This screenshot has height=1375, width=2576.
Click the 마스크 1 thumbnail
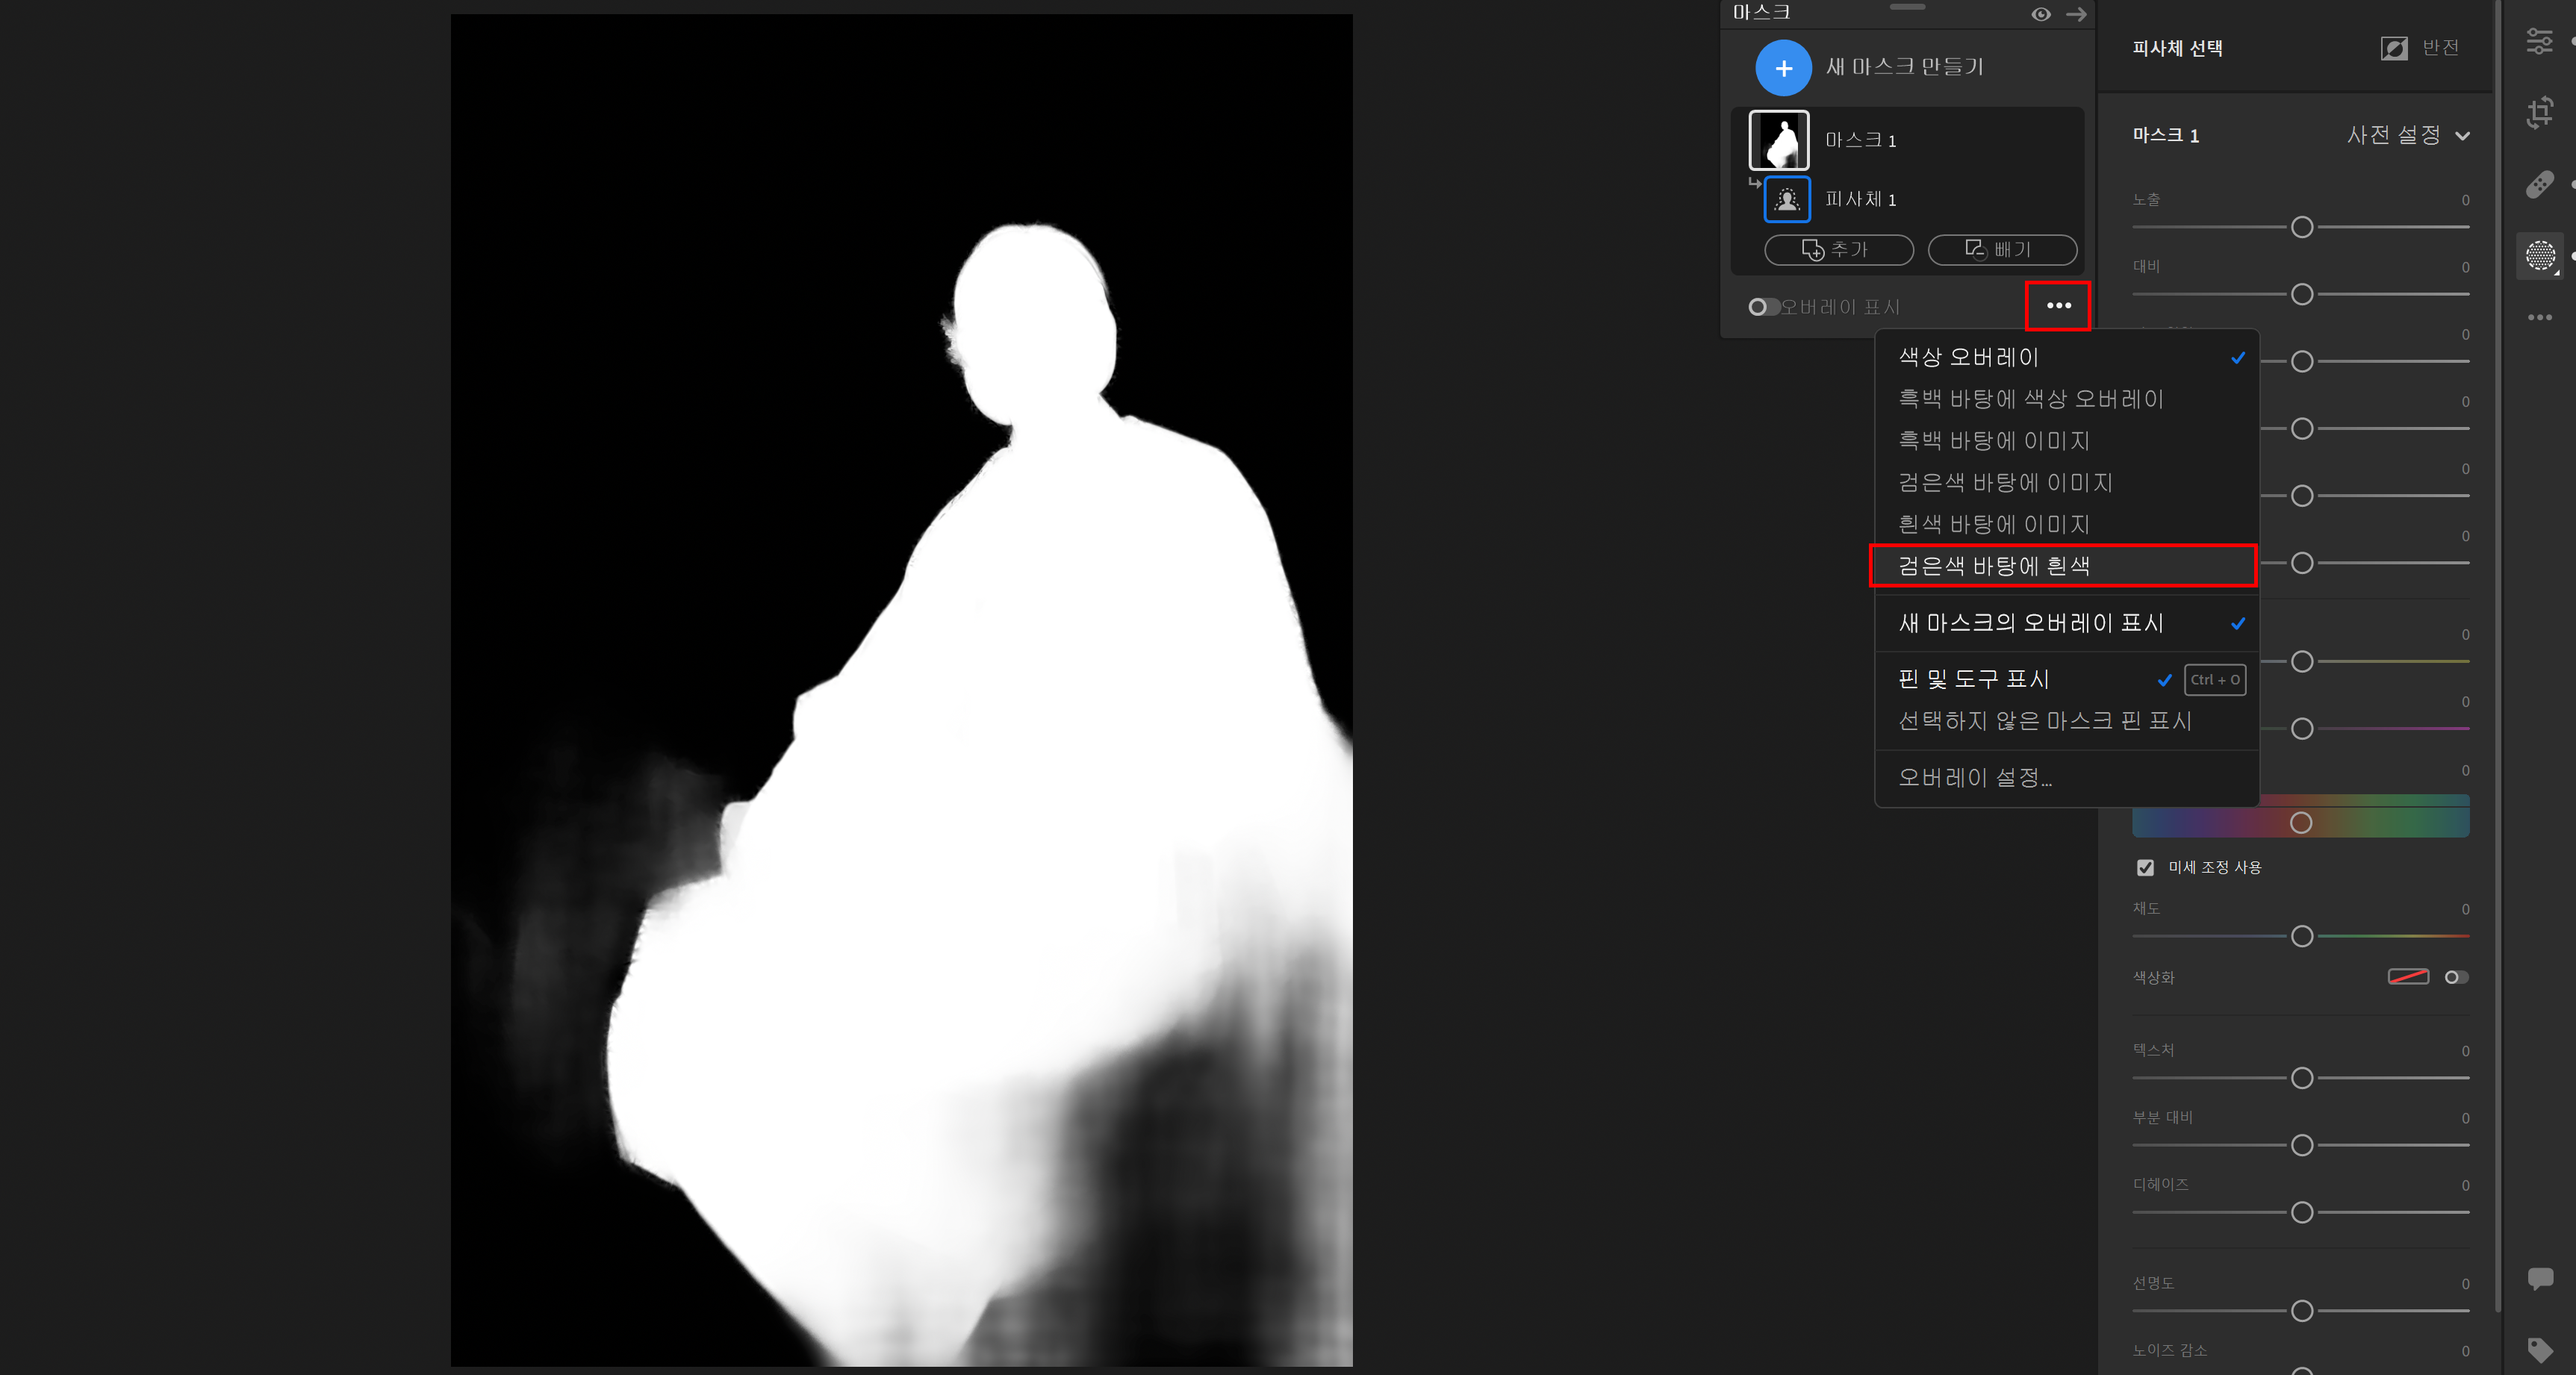coord(1778,140)
